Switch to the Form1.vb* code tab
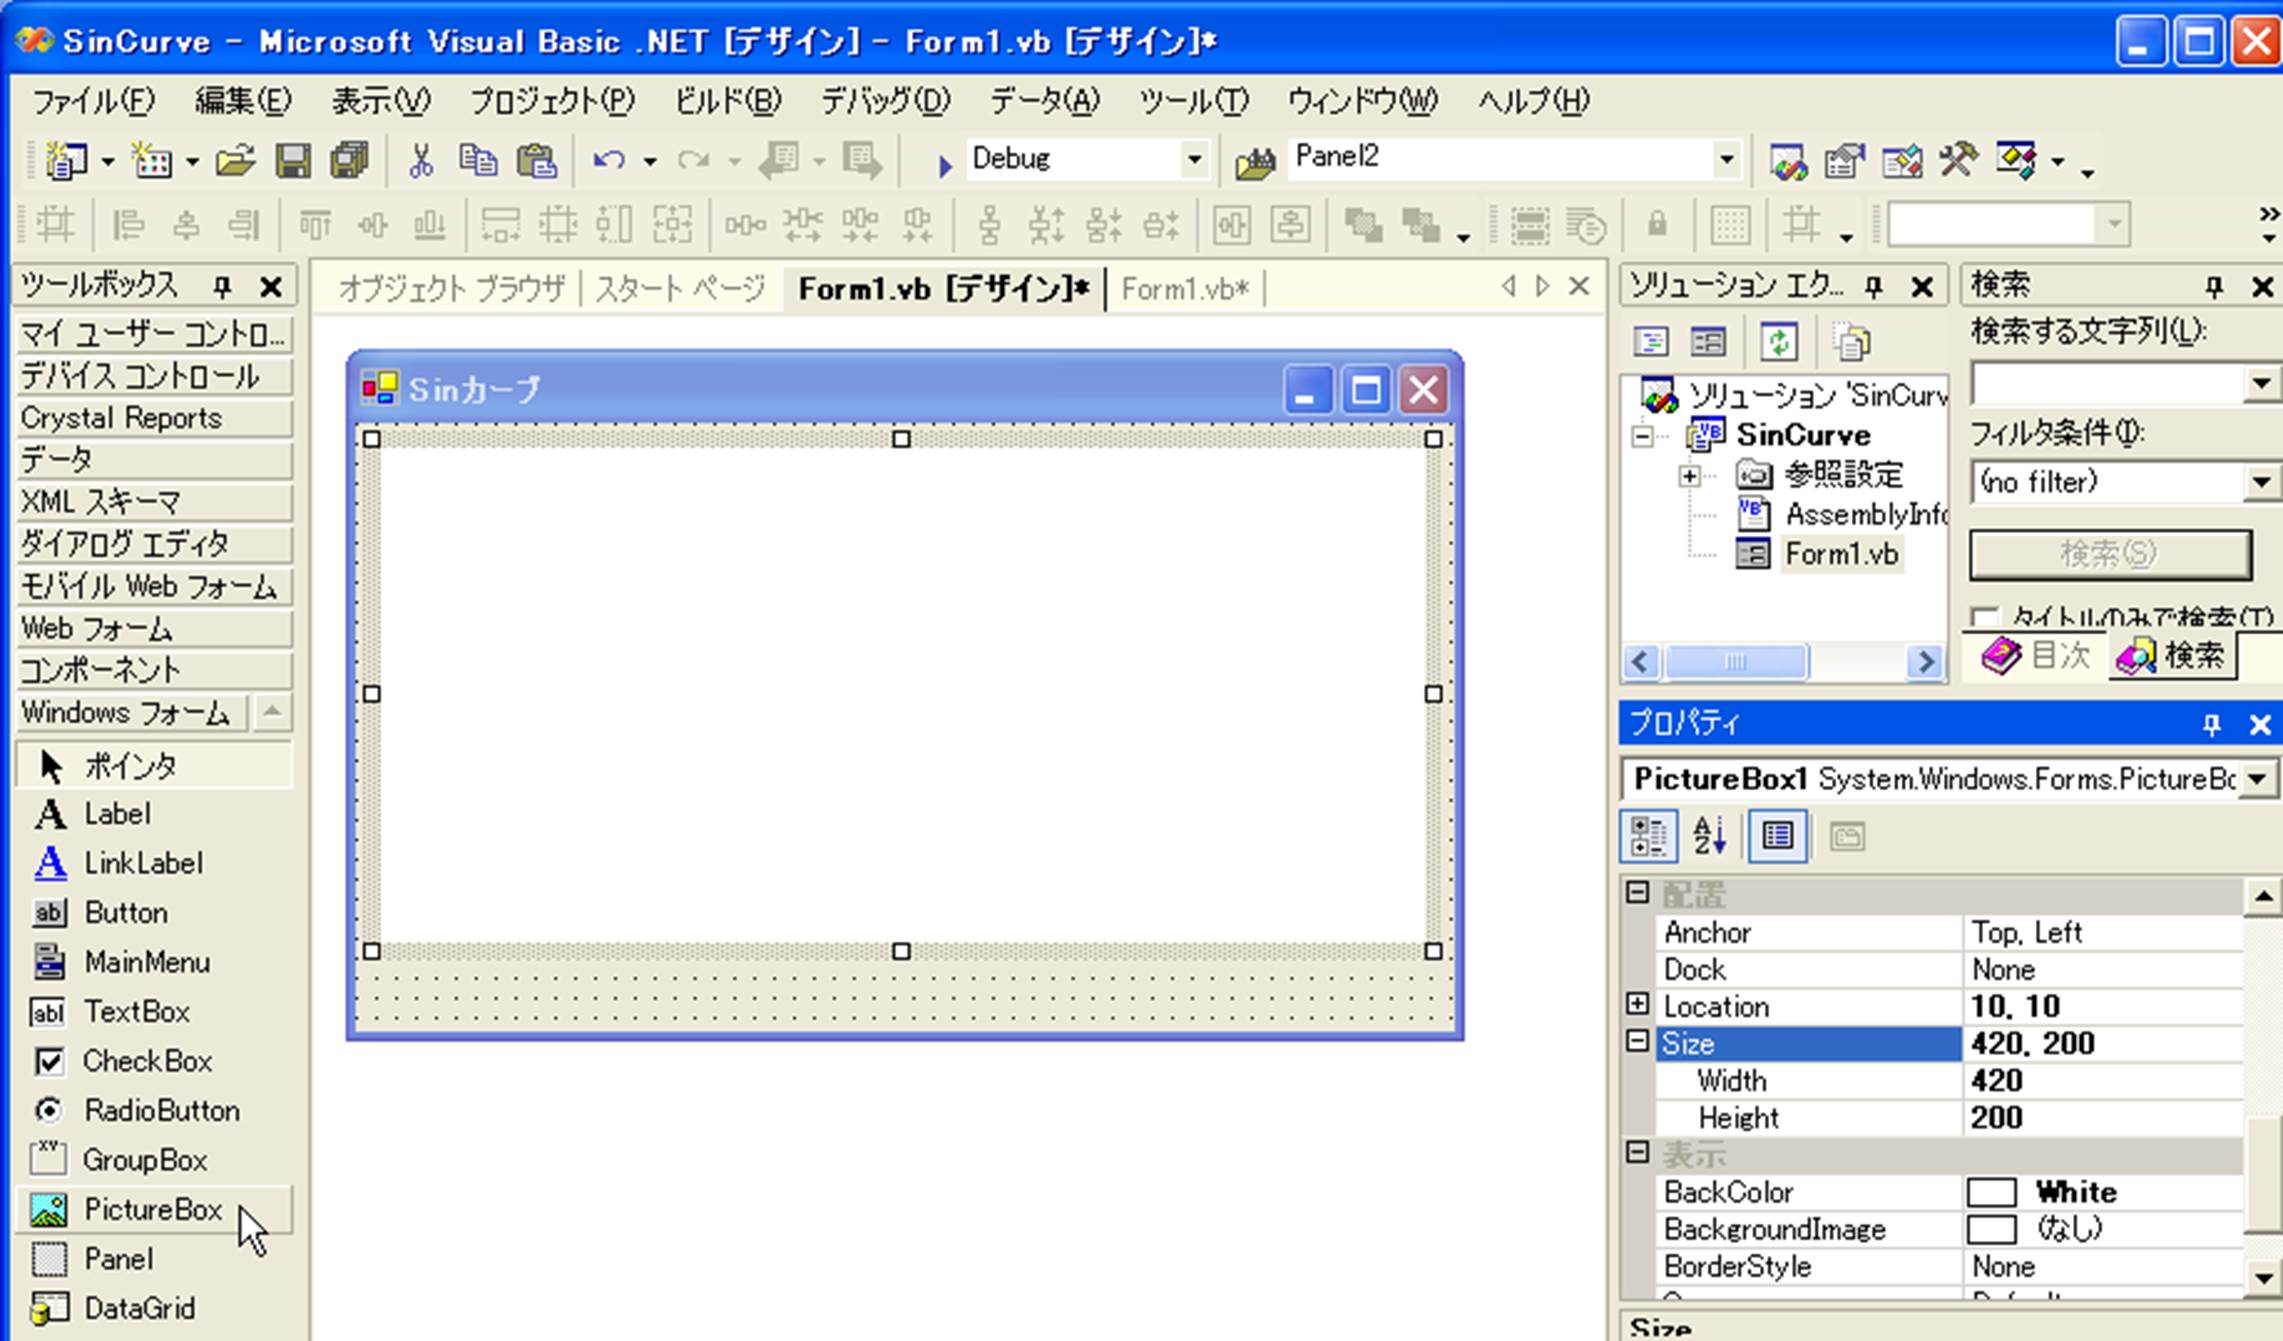 [x=1184, y=289]
